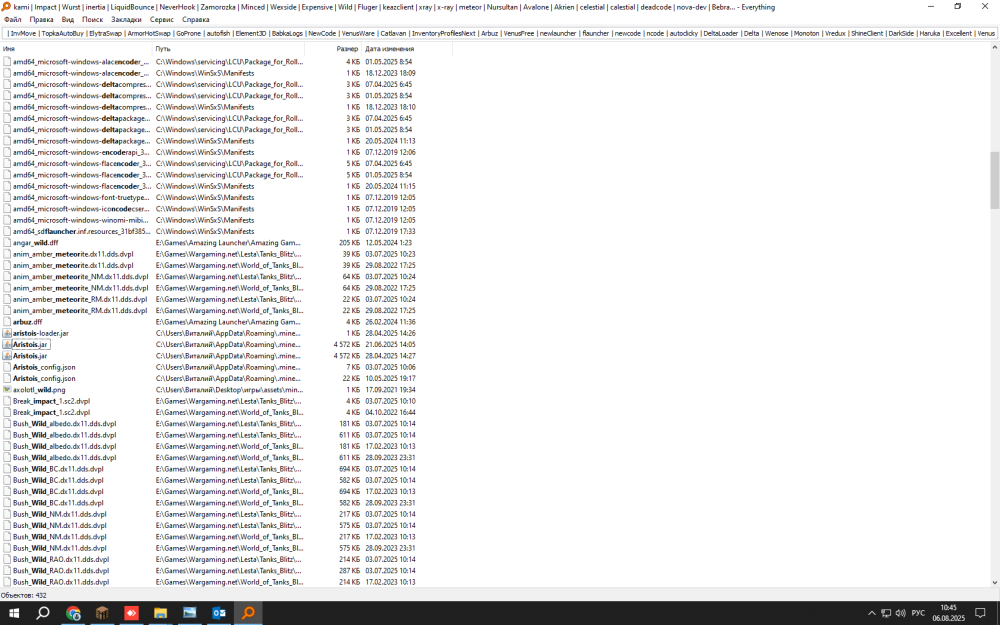Click the volume speaker tray icon
Screen dimensions: 1000x625
tap(901, 613)
